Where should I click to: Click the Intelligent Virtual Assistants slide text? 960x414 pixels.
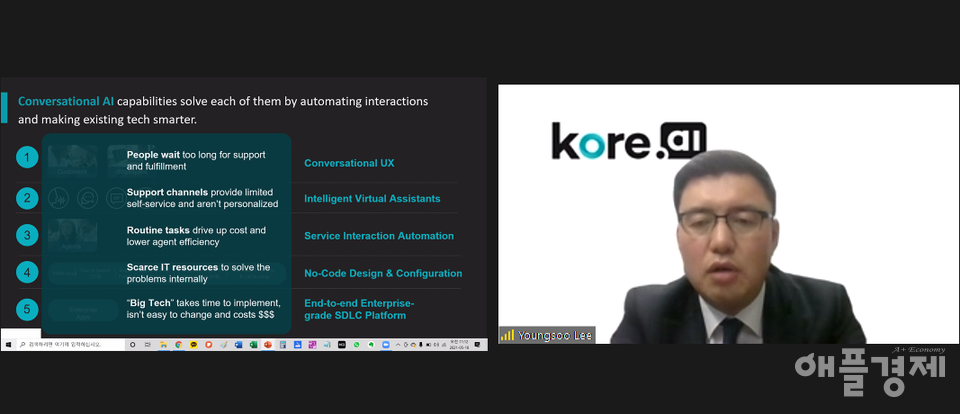pos(372,199)
